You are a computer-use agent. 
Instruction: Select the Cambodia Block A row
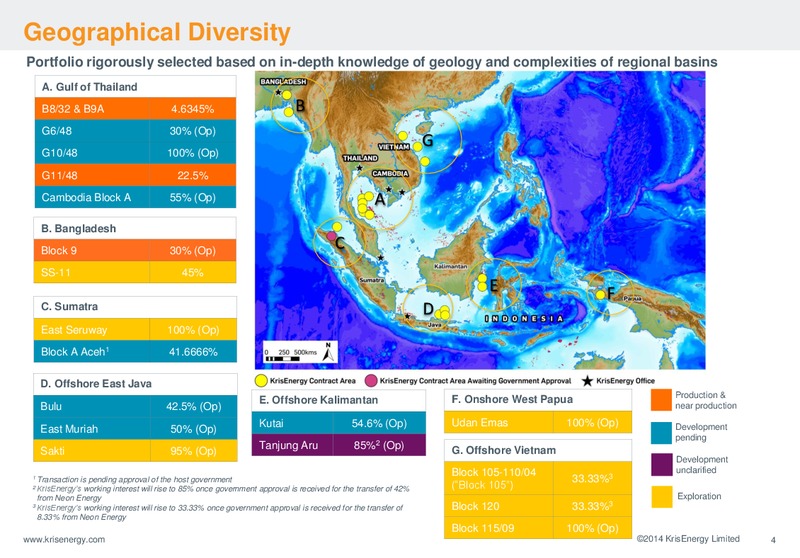point(136,197)
